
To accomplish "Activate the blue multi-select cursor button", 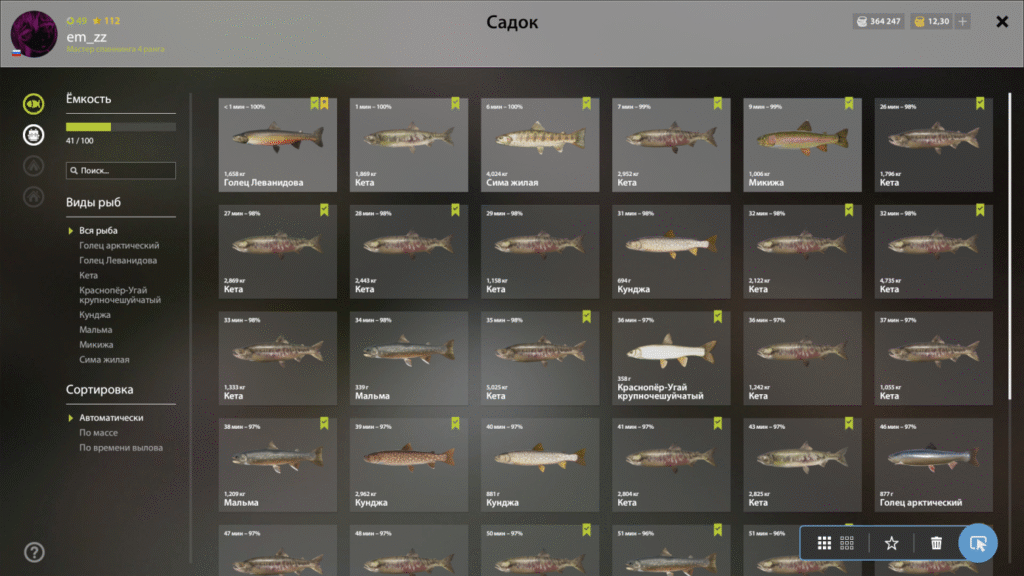I will click(x=978, y=543).
